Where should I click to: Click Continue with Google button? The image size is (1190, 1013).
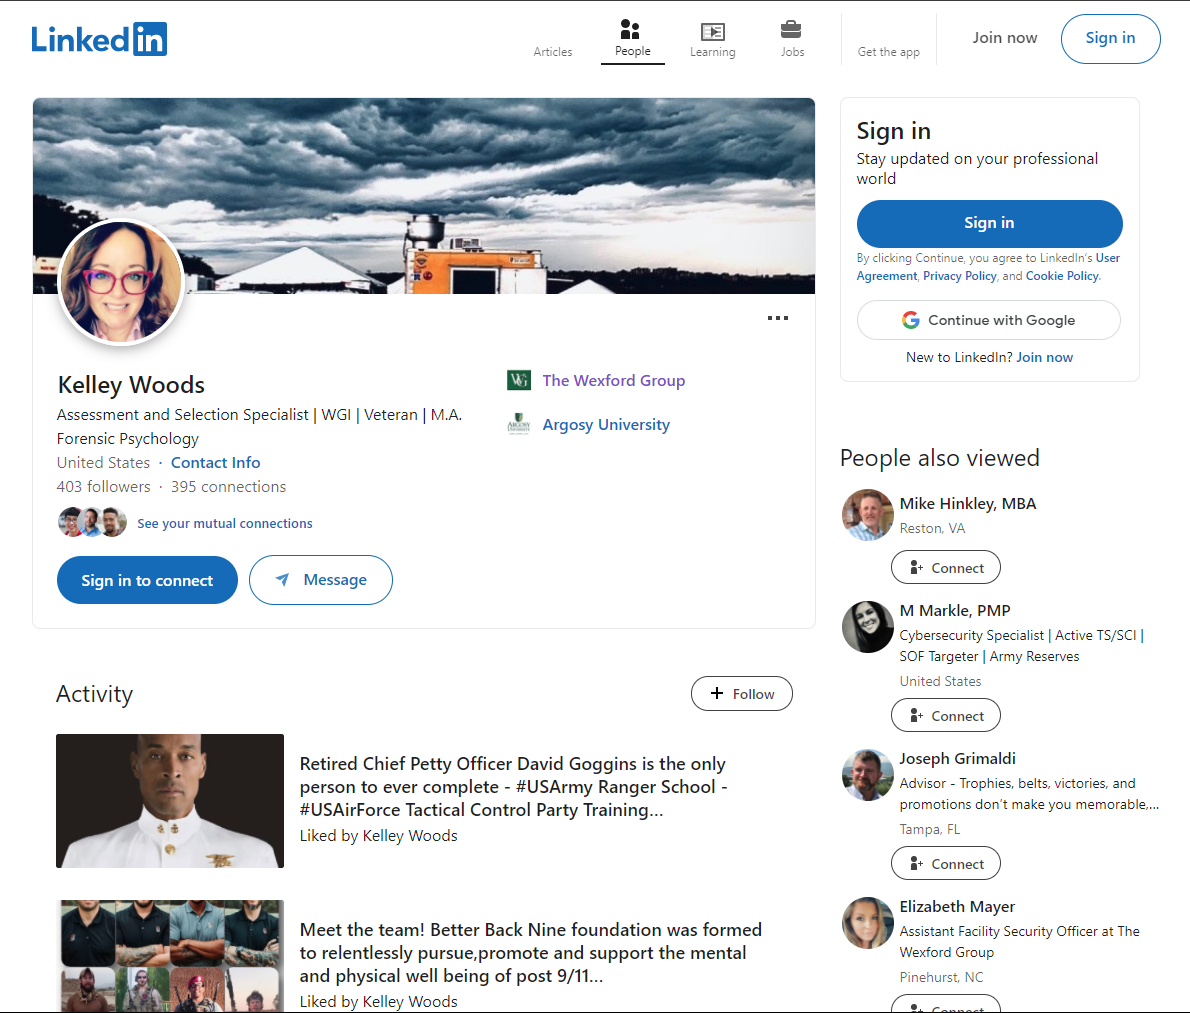coord(989,320)
